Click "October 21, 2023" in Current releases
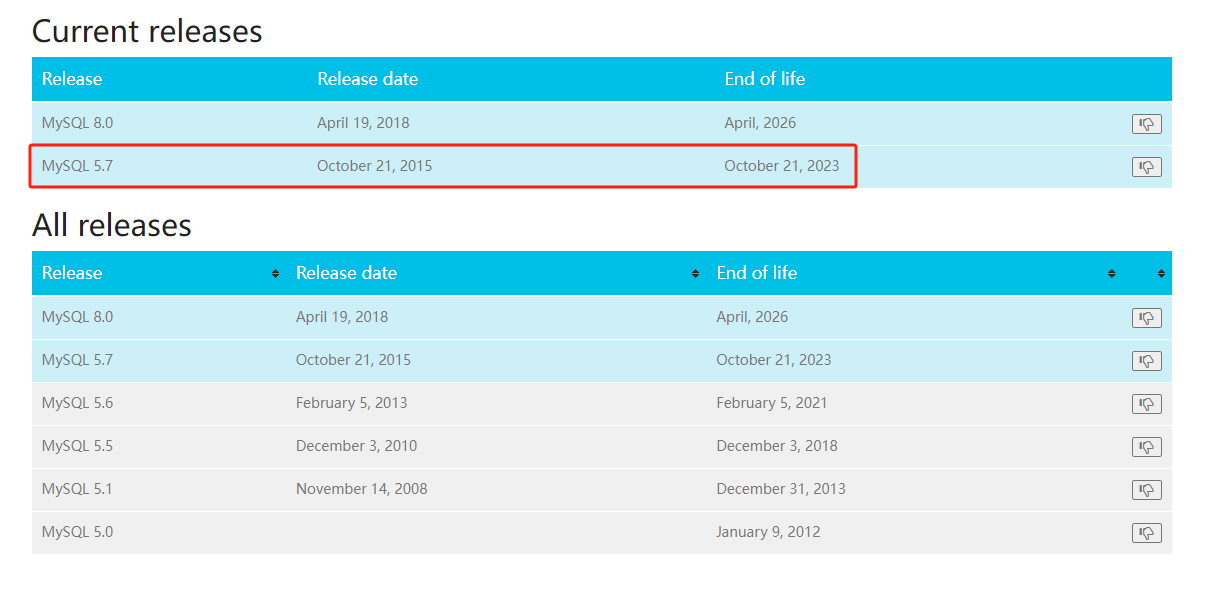Viewport: 1207px width, 589px height. tap(782, 166)
